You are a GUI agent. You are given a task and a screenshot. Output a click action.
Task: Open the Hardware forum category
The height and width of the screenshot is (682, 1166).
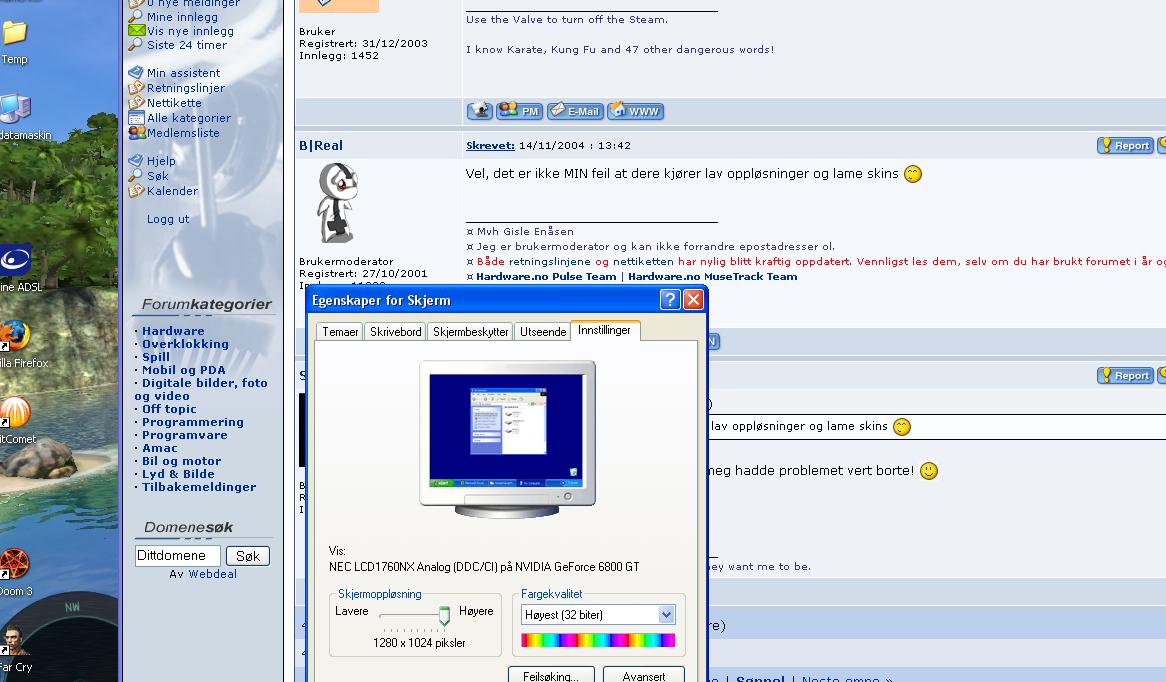coord(173,331)
